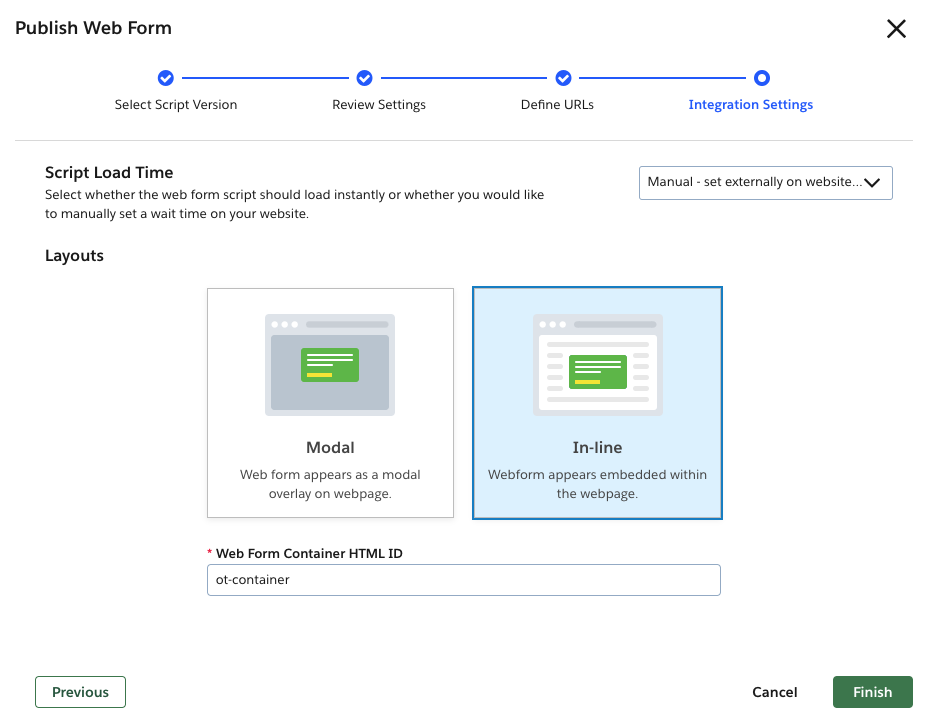
Task: Return to the Define URLs step
Action: [x=557, y=104]
